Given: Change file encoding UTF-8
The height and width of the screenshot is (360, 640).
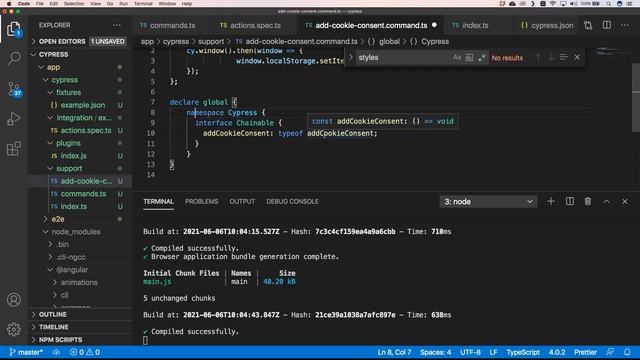Looking at the screenshot, I should 470,352.
